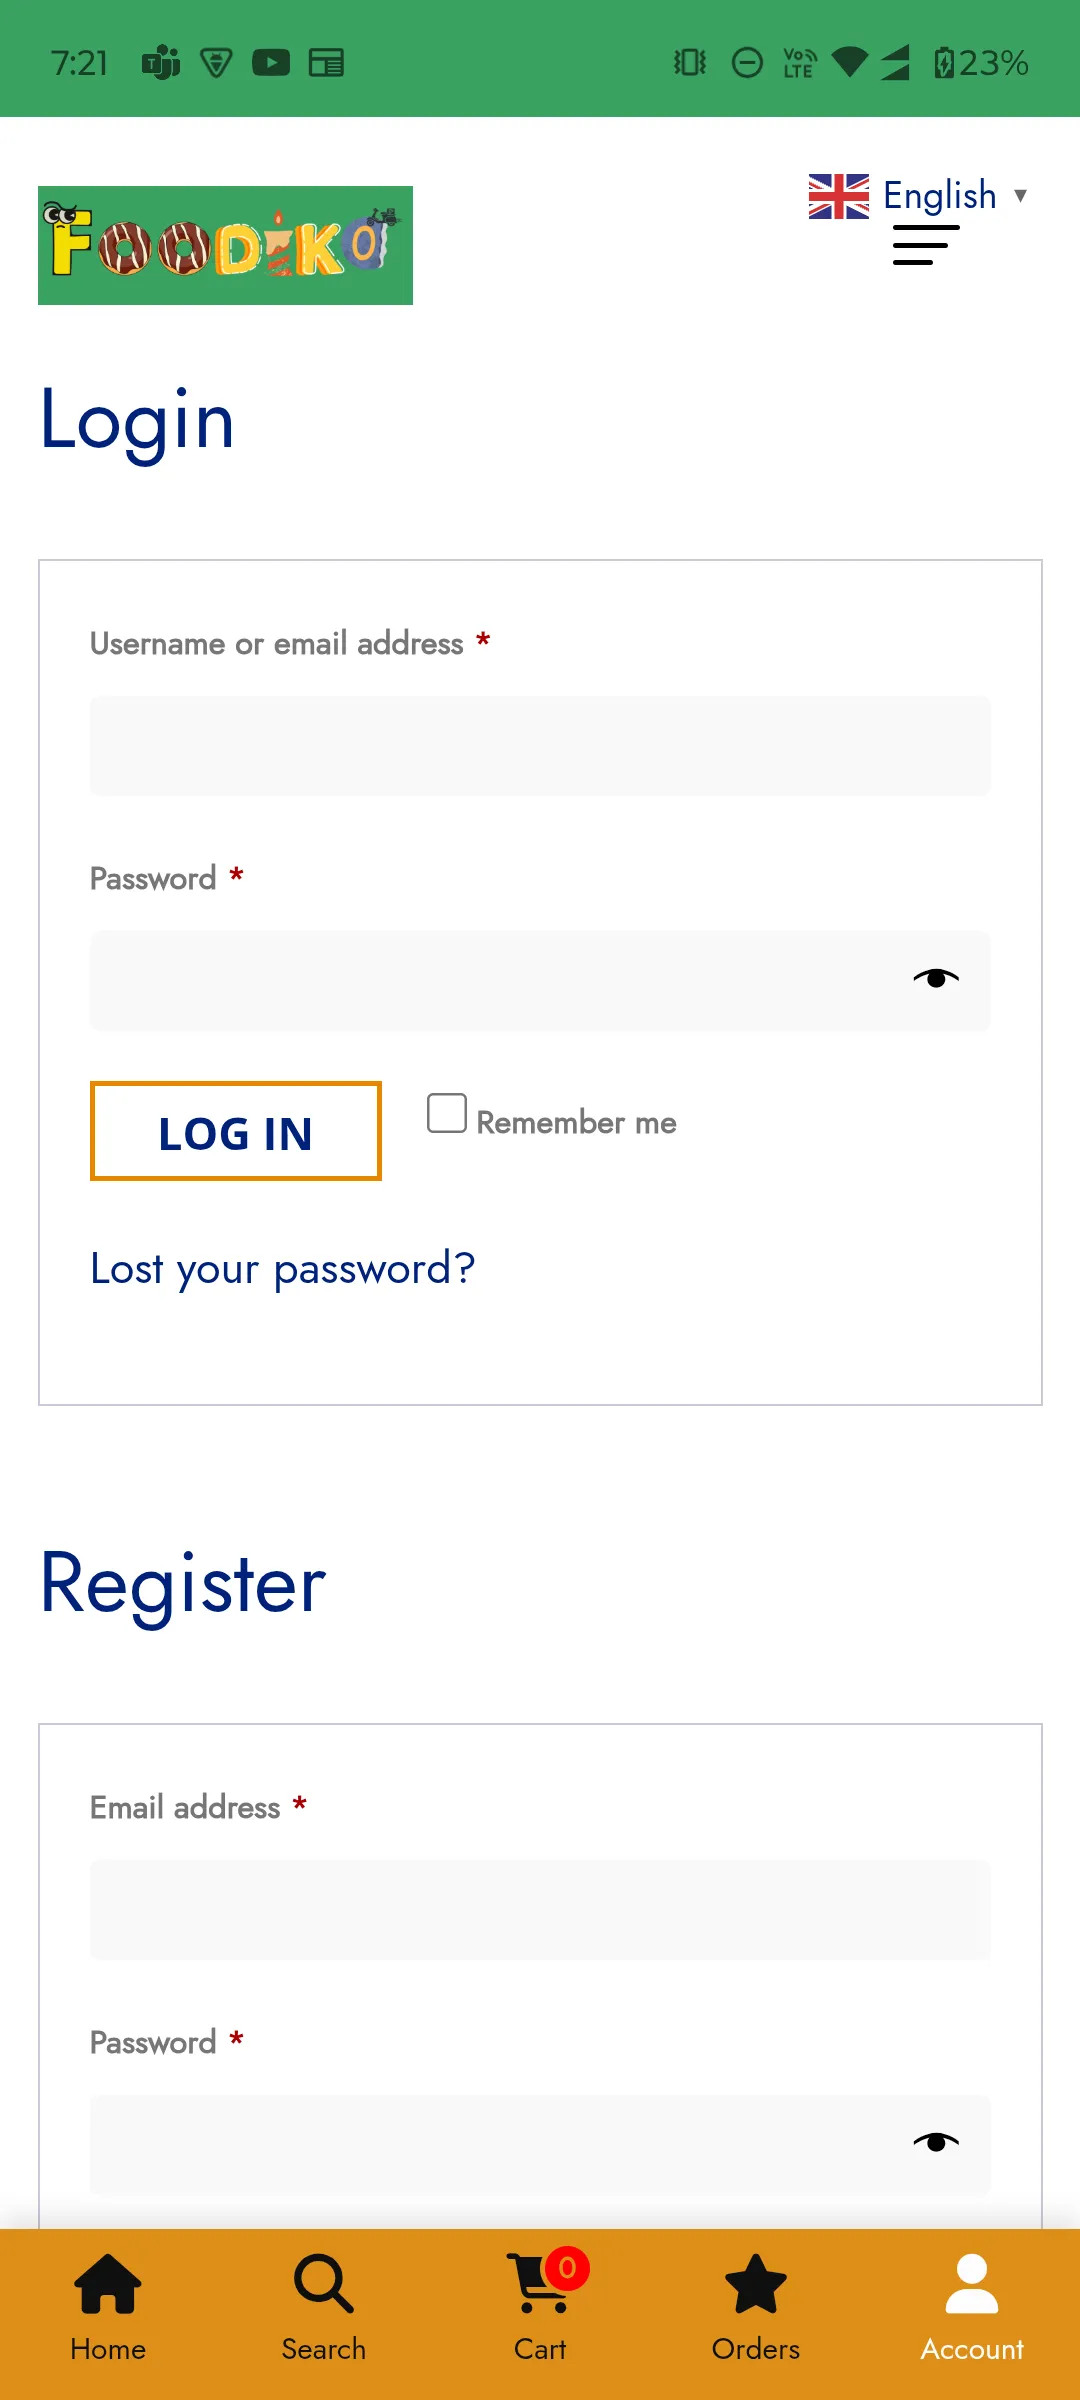Tap the UK flag icon

click(838, 196)
